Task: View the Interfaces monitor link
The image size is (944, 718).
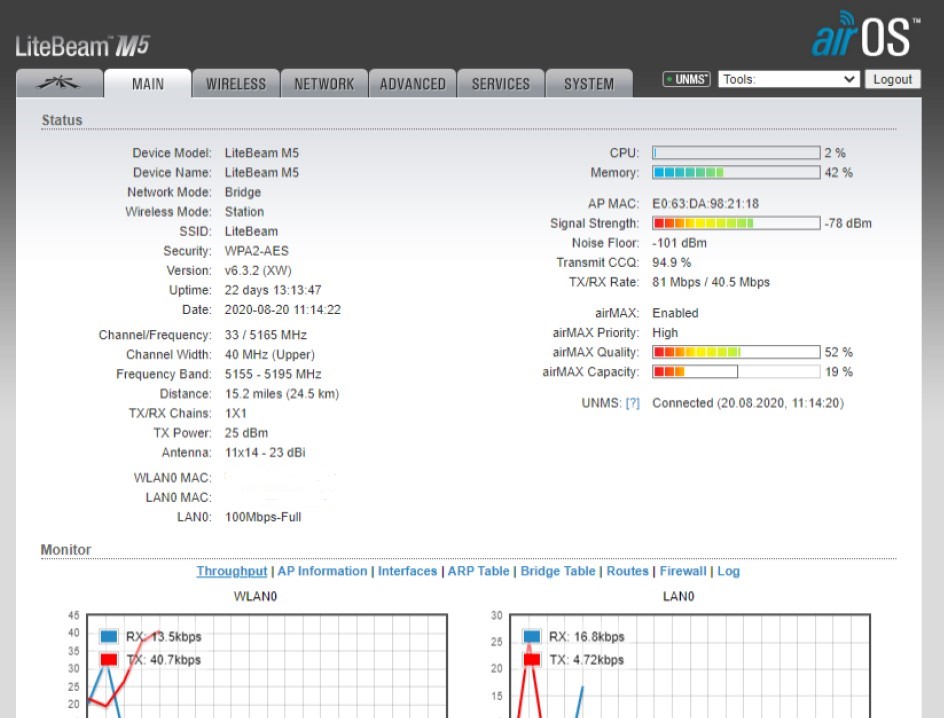Action: click(408, 571)
